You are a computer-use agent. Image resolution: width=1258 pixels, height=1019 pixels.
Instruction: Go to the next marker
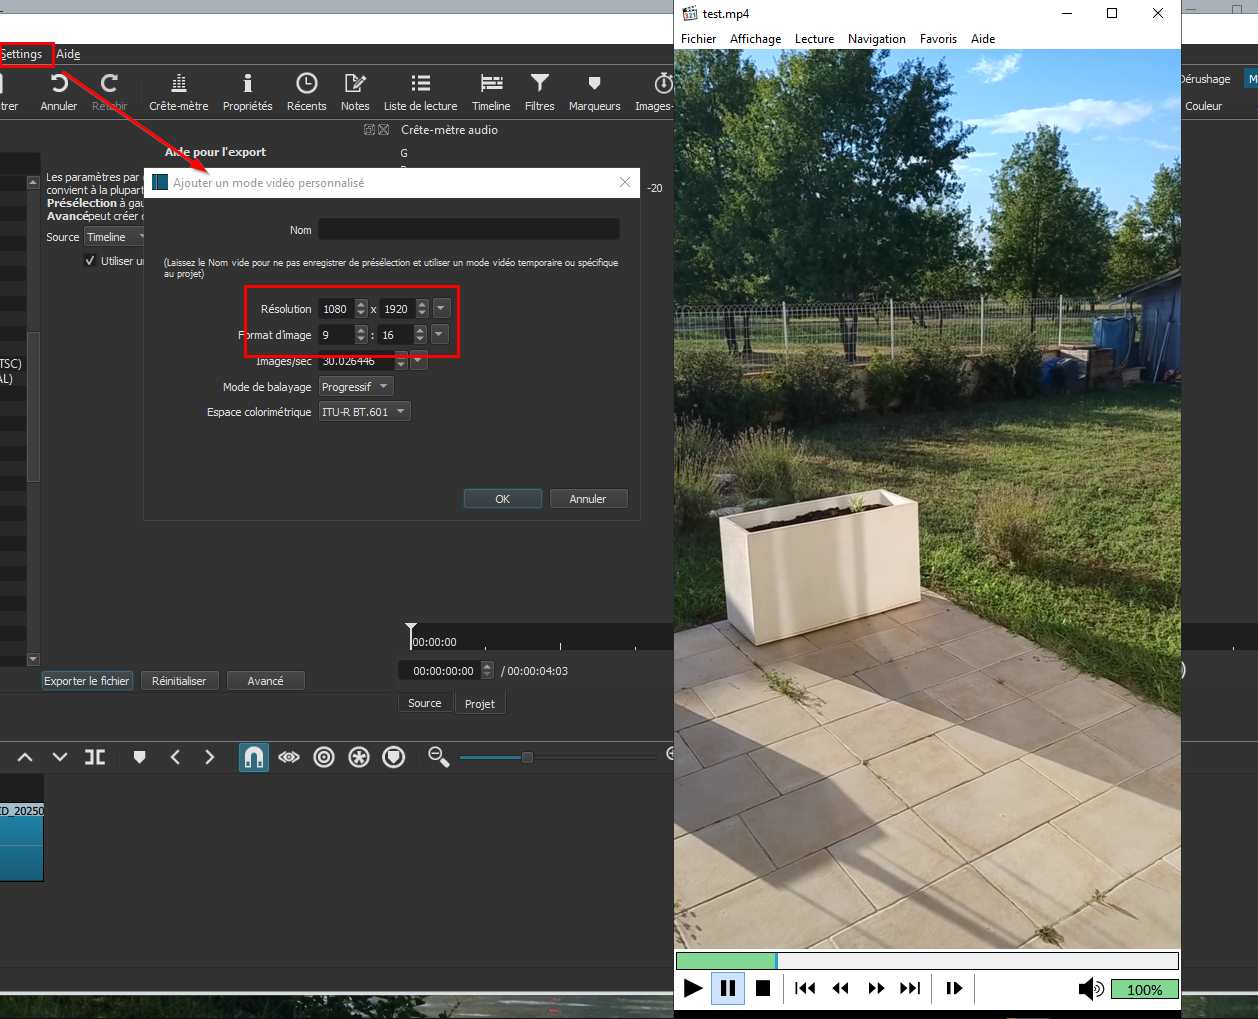(209, 757)
